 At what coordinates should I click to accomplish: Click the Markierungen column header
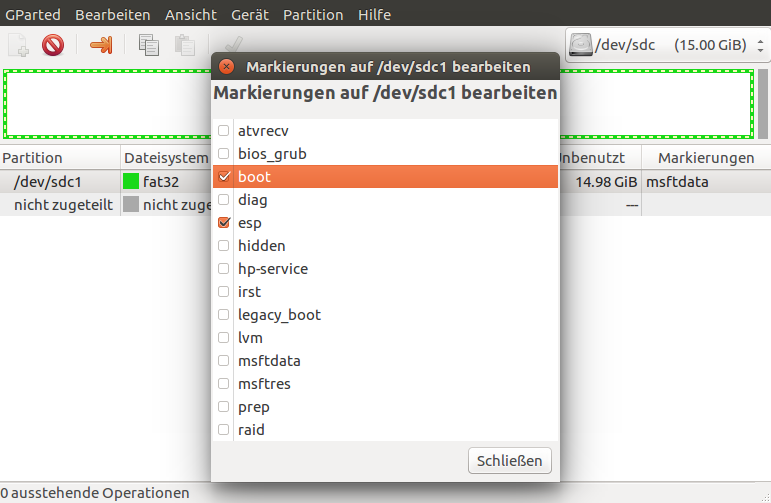click(x=705, y=158)
